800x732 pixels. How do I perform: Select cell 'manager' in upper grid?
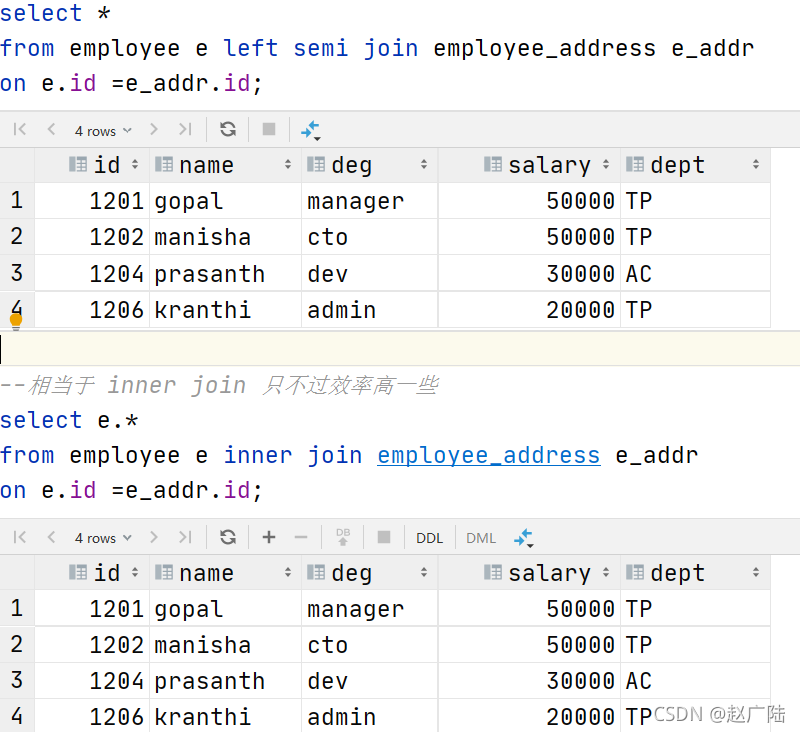point(369,201)
